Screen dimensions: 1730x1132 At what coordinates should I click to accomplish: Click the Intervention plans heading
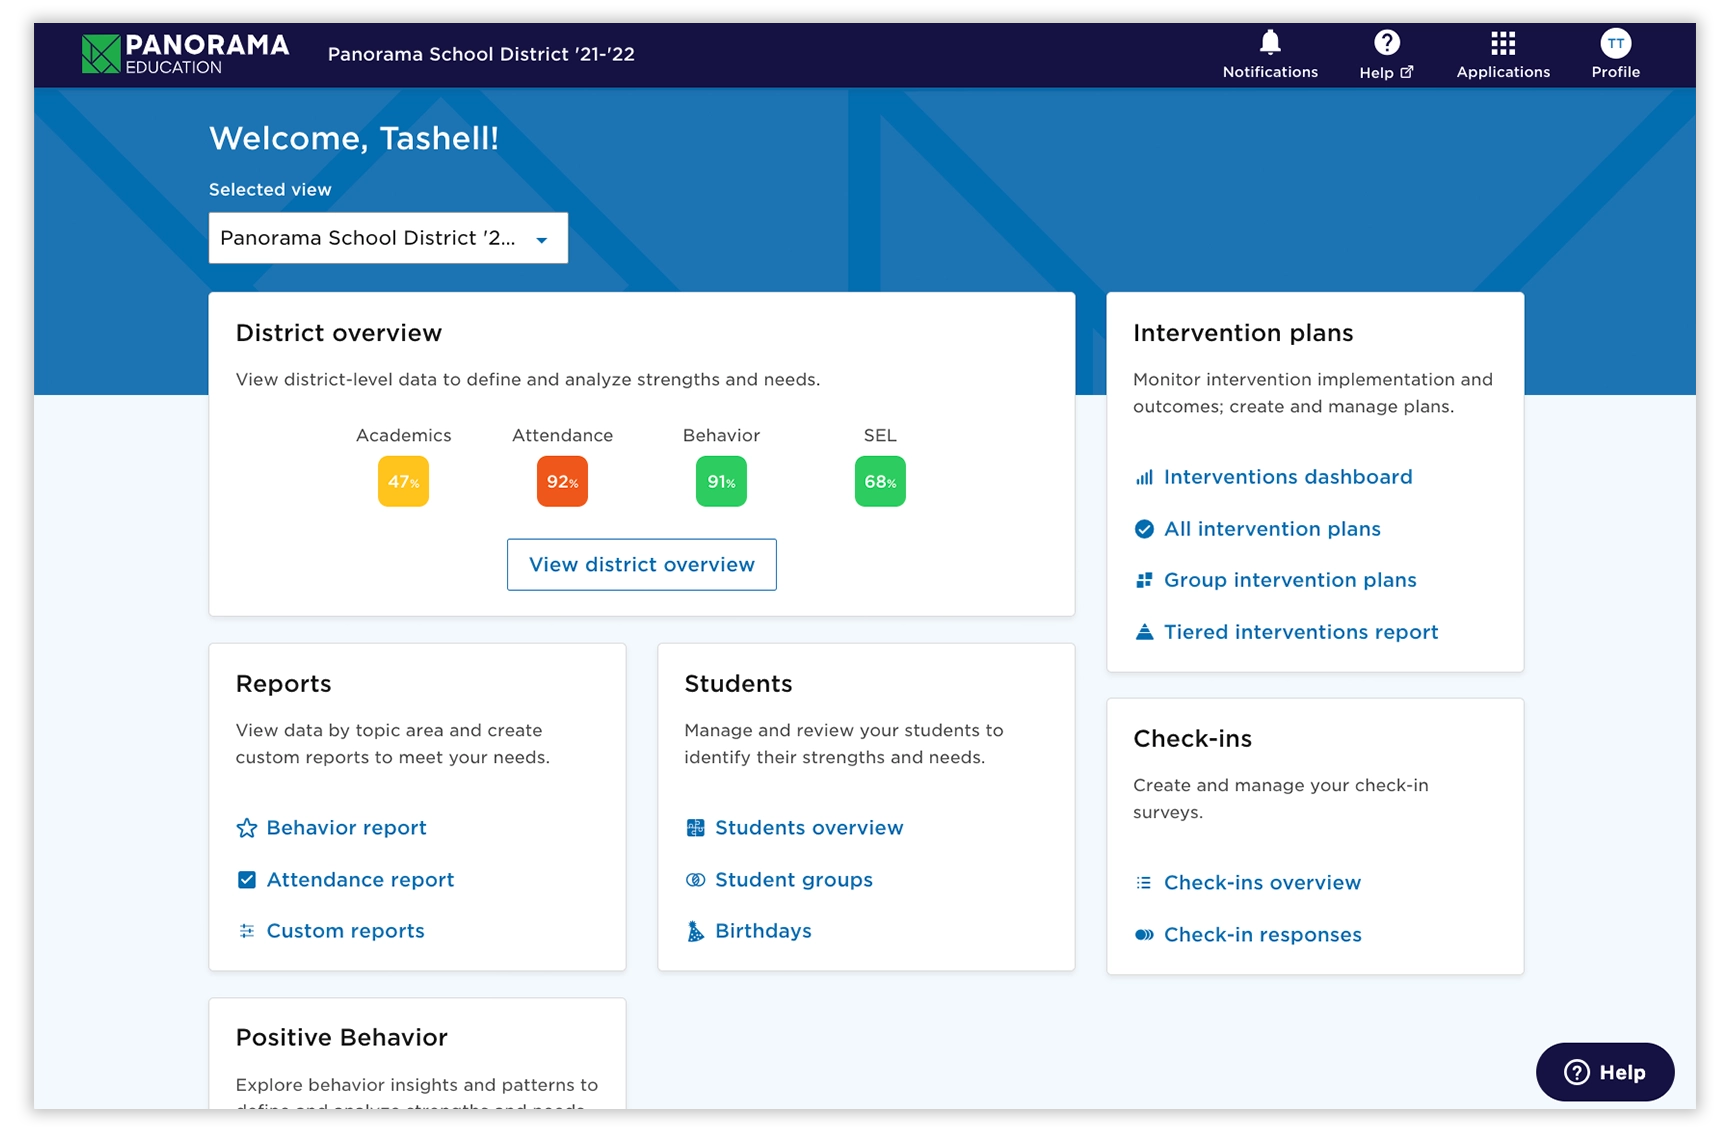pyautogui.click(x=1243, y=333)
